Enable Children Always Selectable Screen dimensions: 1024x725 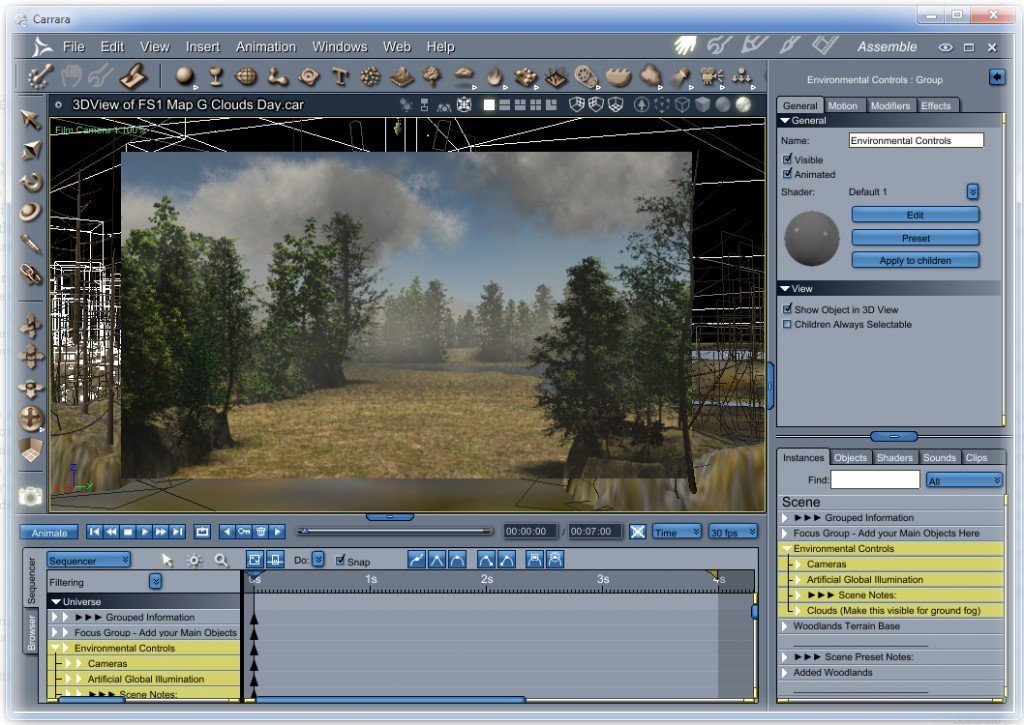click(x=787, y=324)
